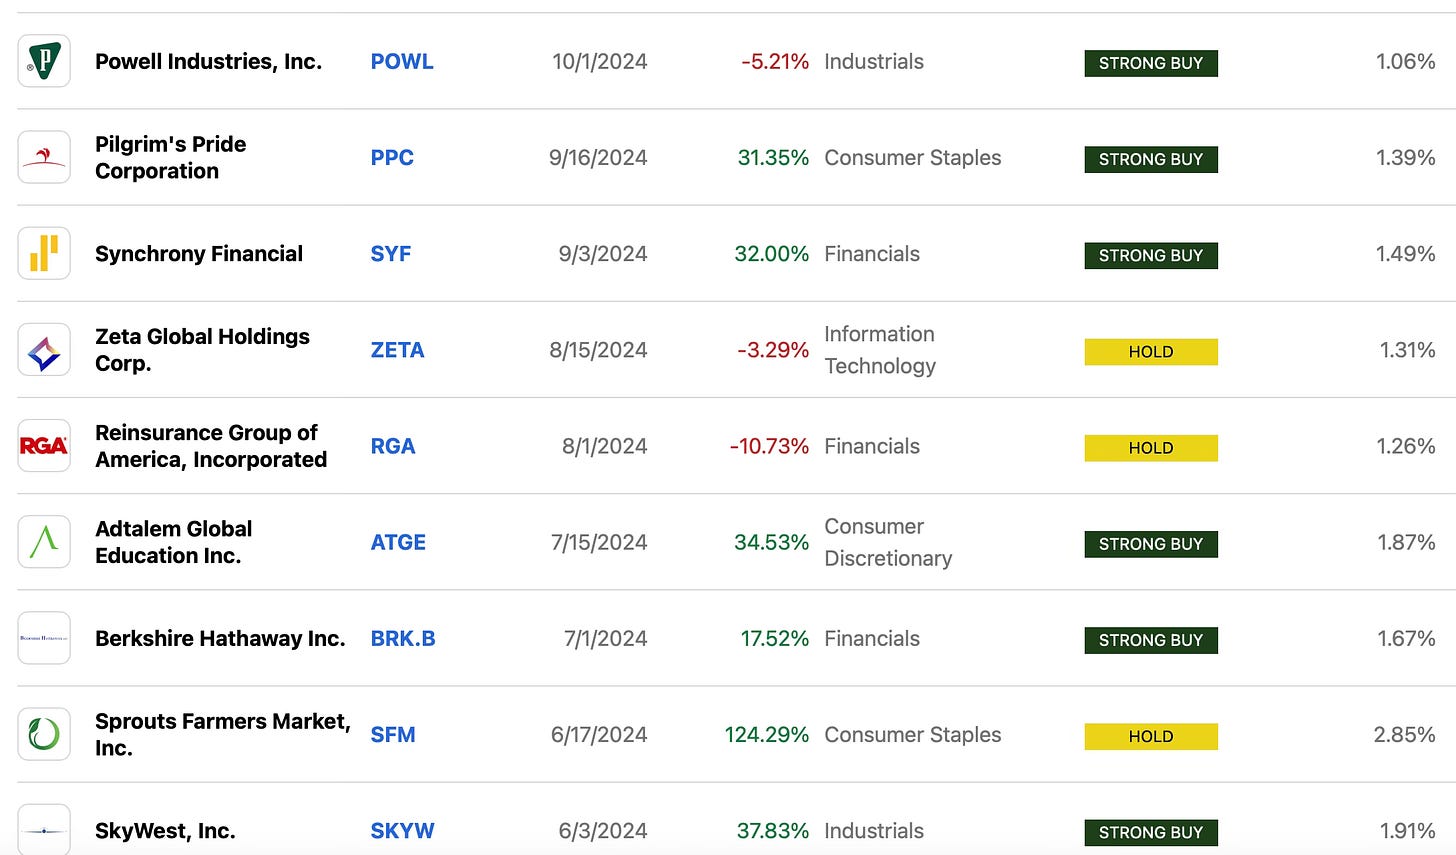Select the Reinsurance Group of America company name

[211, 446]
